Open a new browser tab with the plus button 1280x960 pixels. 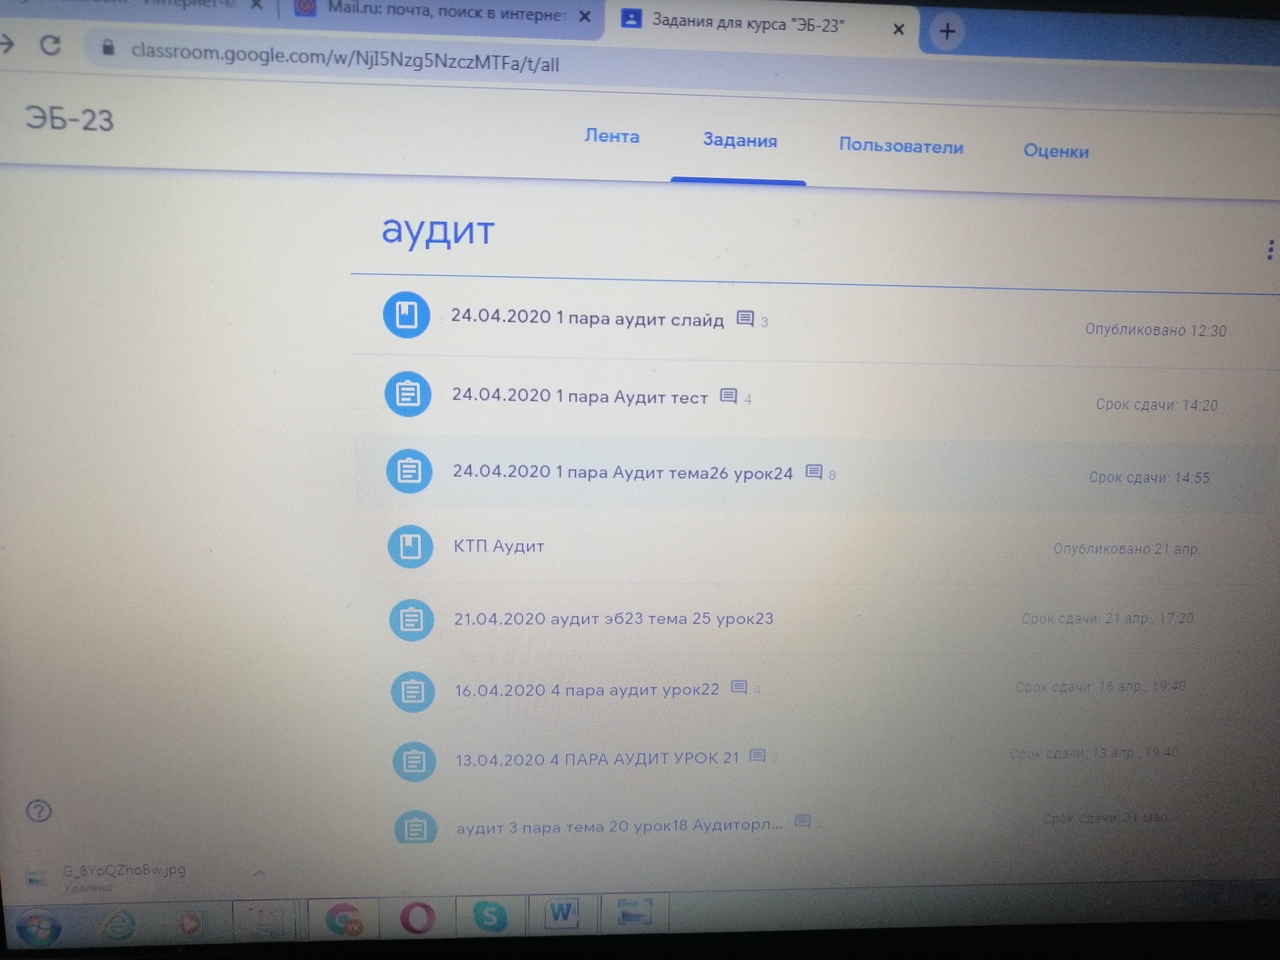[946, 31]
